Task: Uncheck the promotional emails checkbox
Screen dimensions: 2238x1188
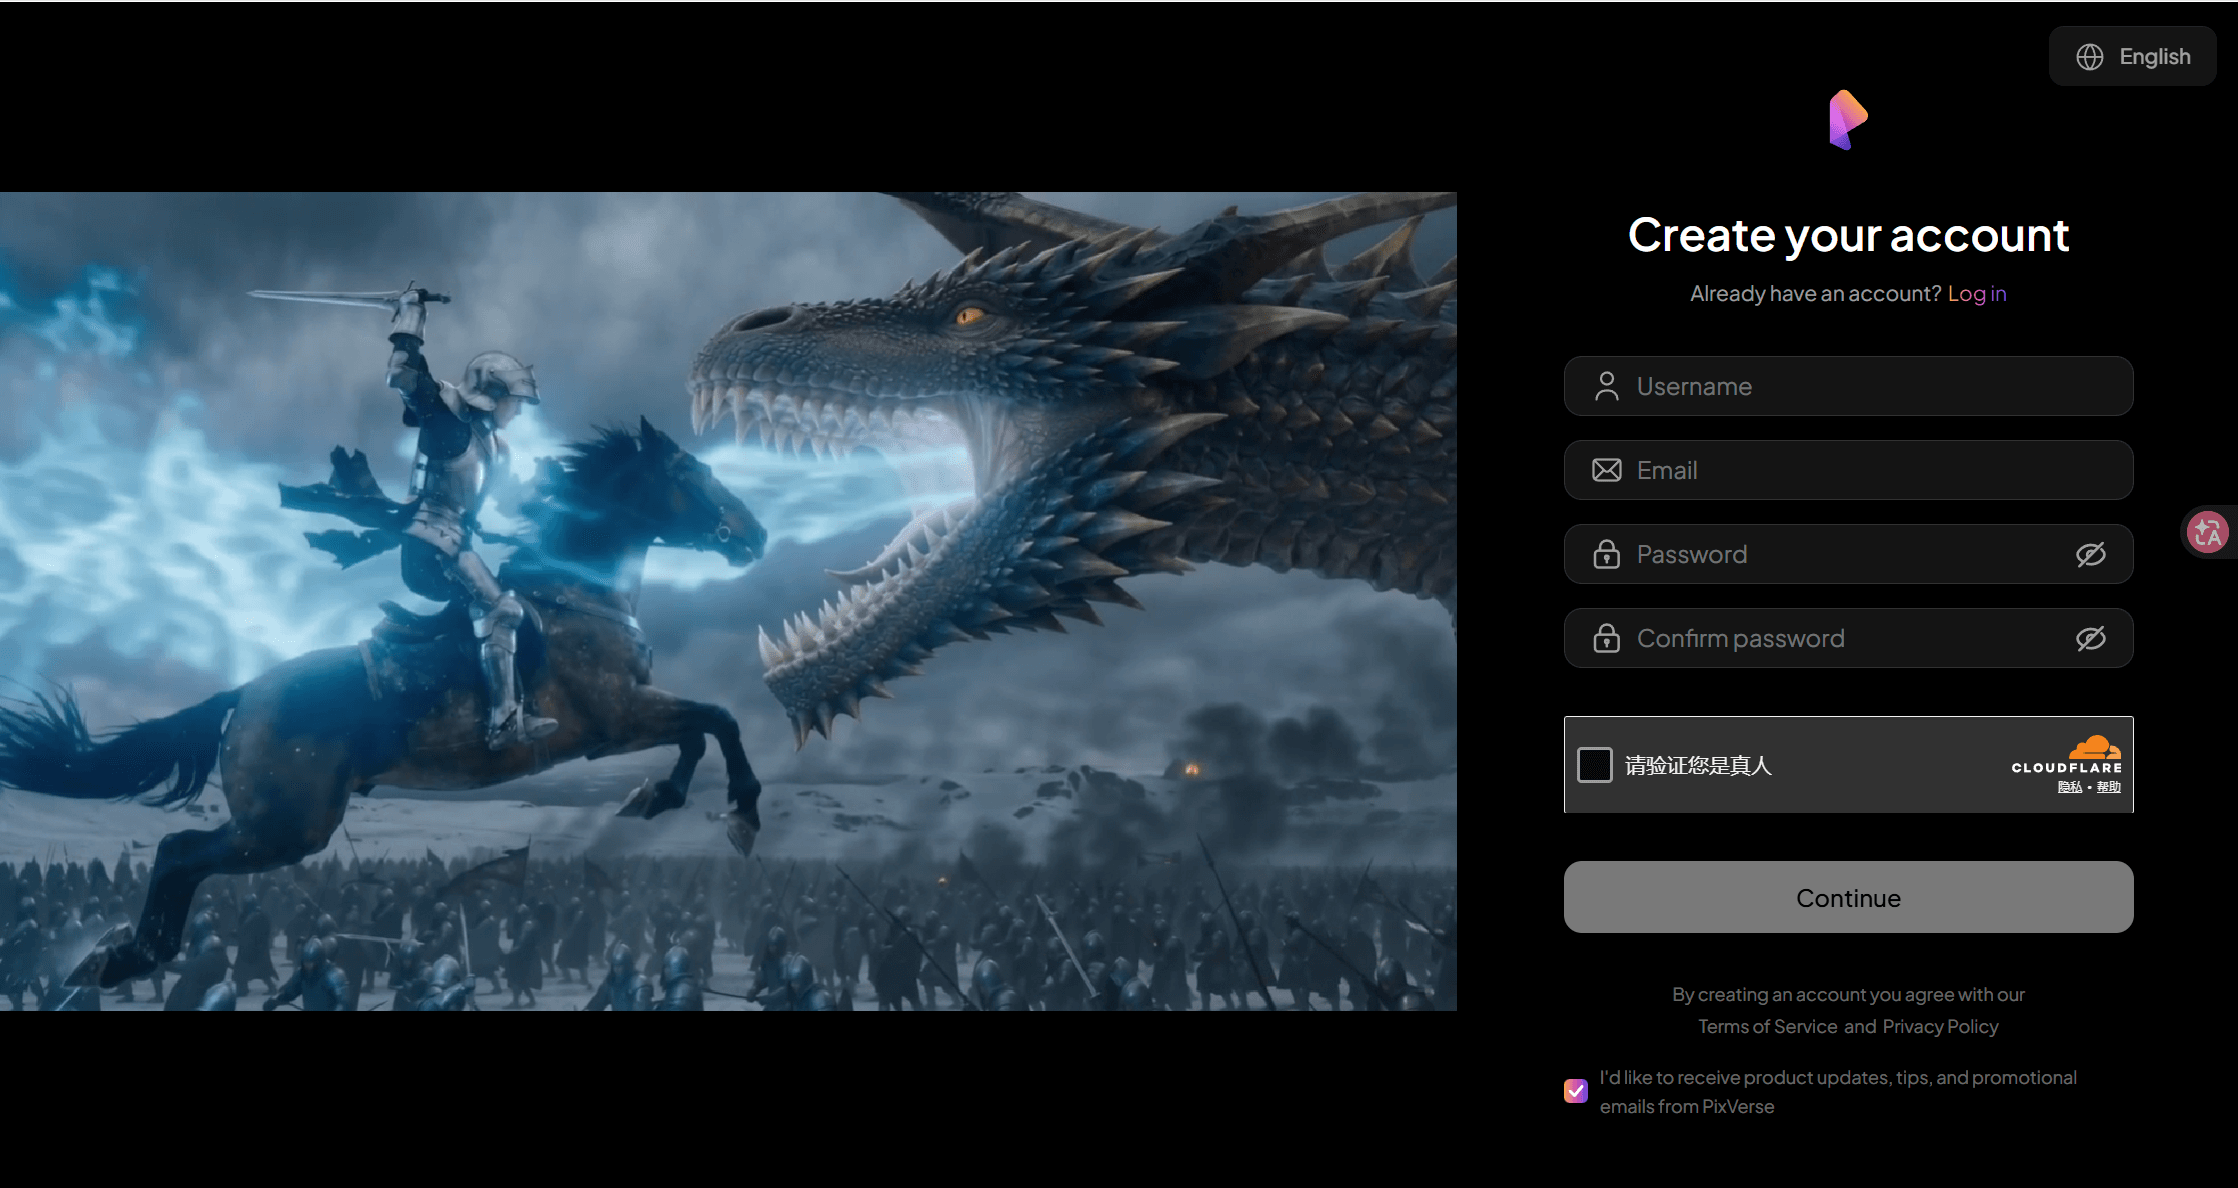Action: tap(1576, 1090)
